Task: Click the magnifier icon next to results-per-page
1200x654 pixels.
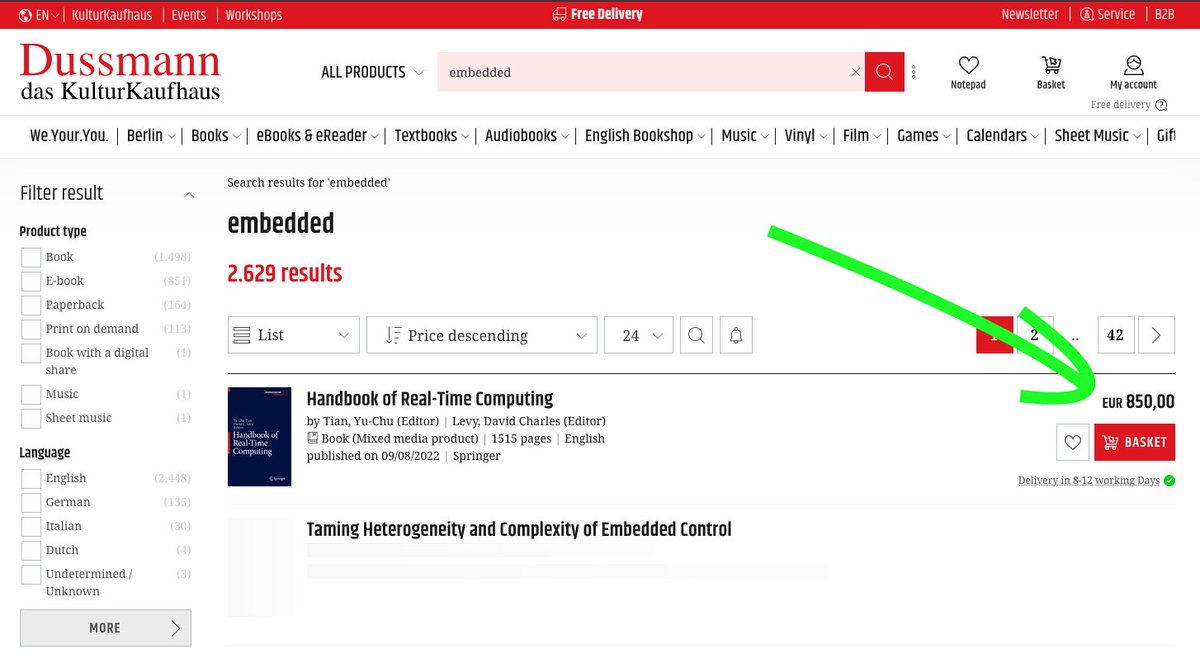Action: click(696, 335)
